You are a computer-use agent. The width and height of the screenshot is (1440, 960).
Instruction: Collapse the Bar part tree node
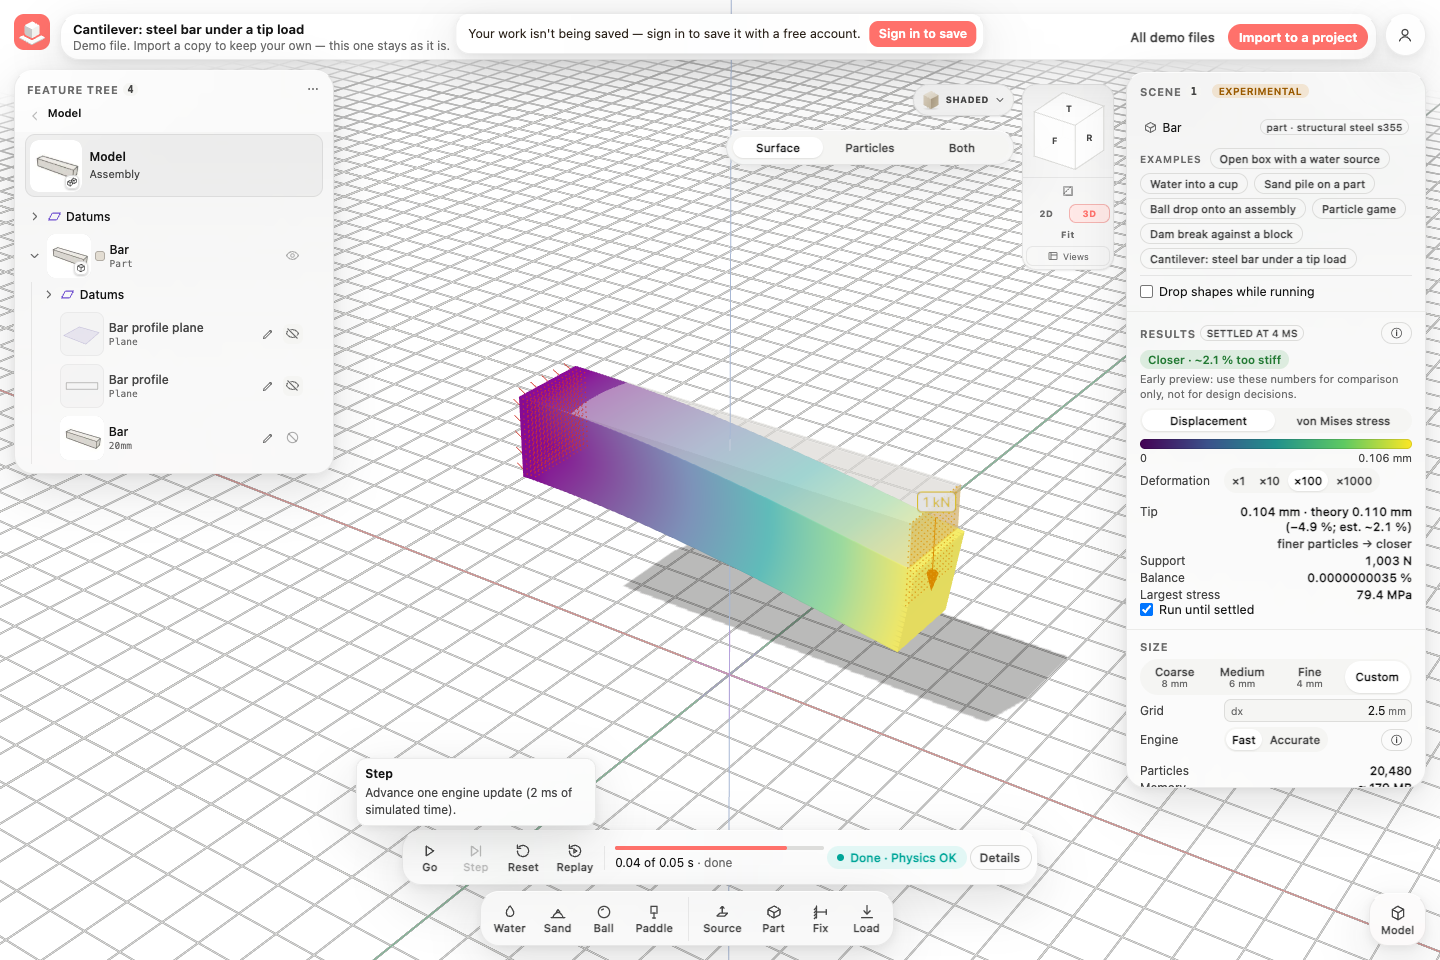pos(35,256)
